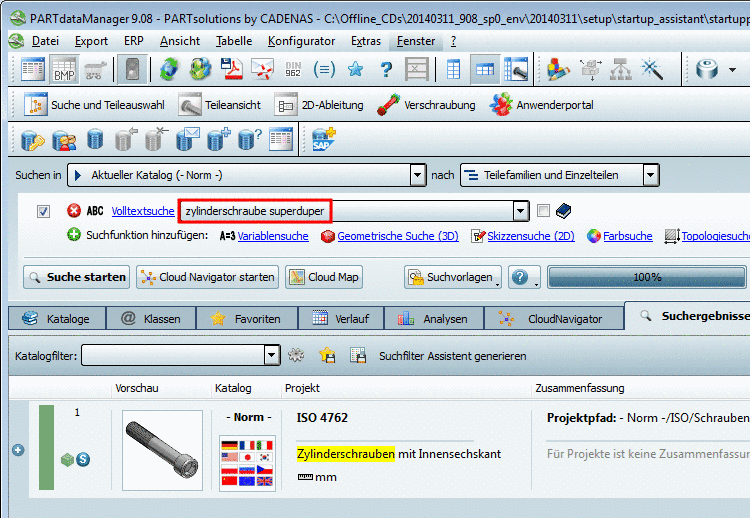This screenshot has width=750, height=518.
Task: Expand the ISO 4762 result row
Action: tap(18, 450)
